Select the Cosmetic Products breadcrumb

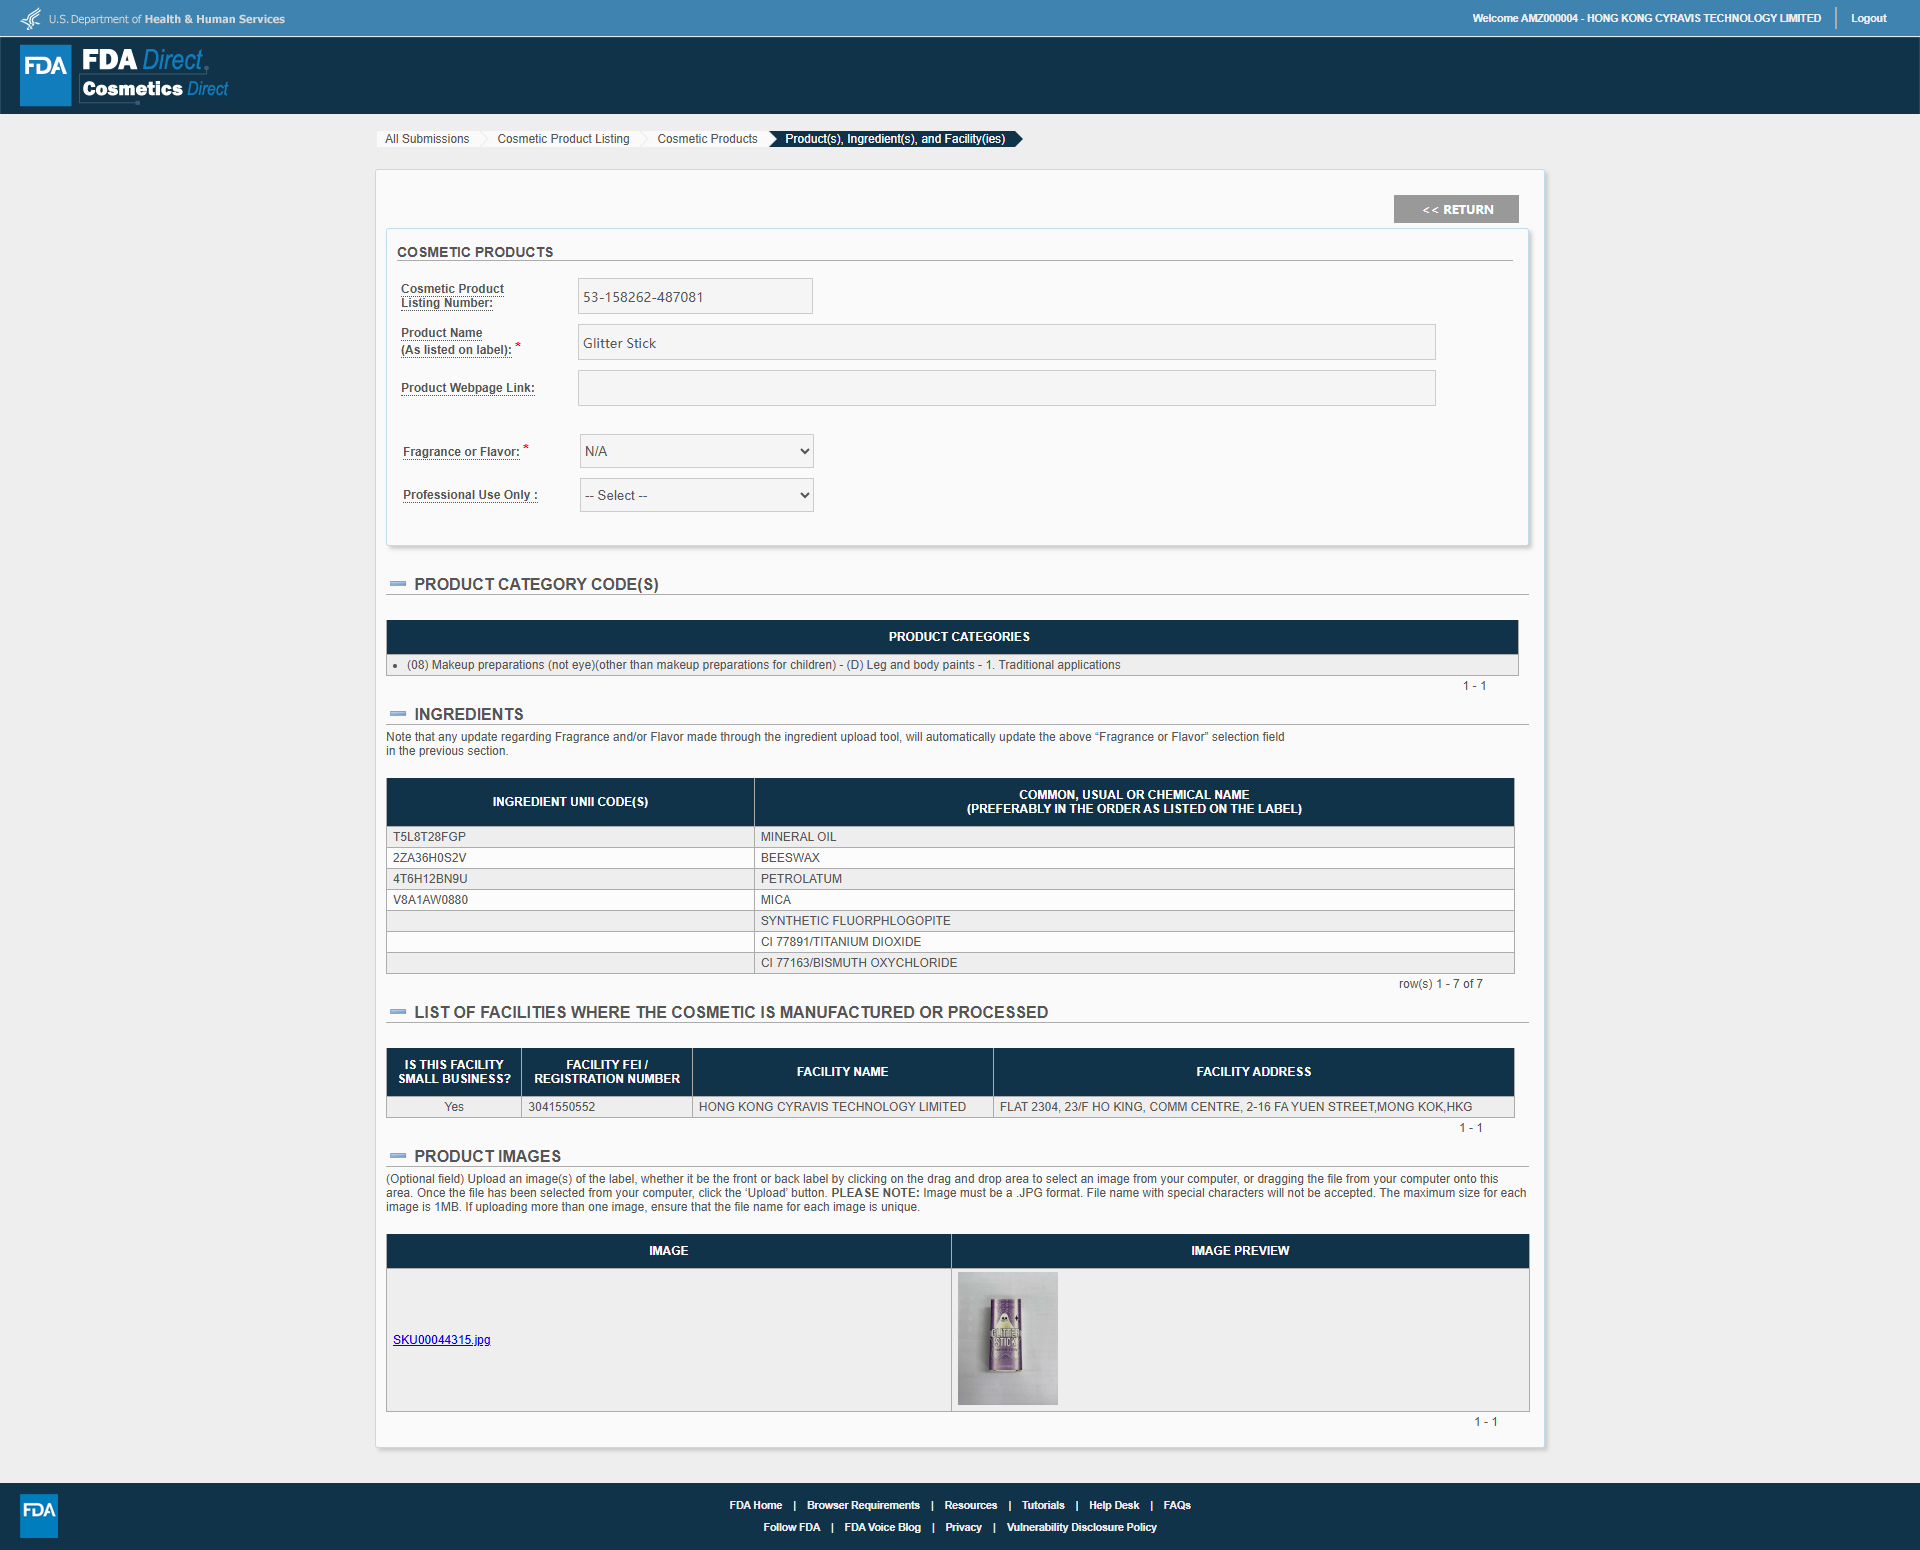707,139
